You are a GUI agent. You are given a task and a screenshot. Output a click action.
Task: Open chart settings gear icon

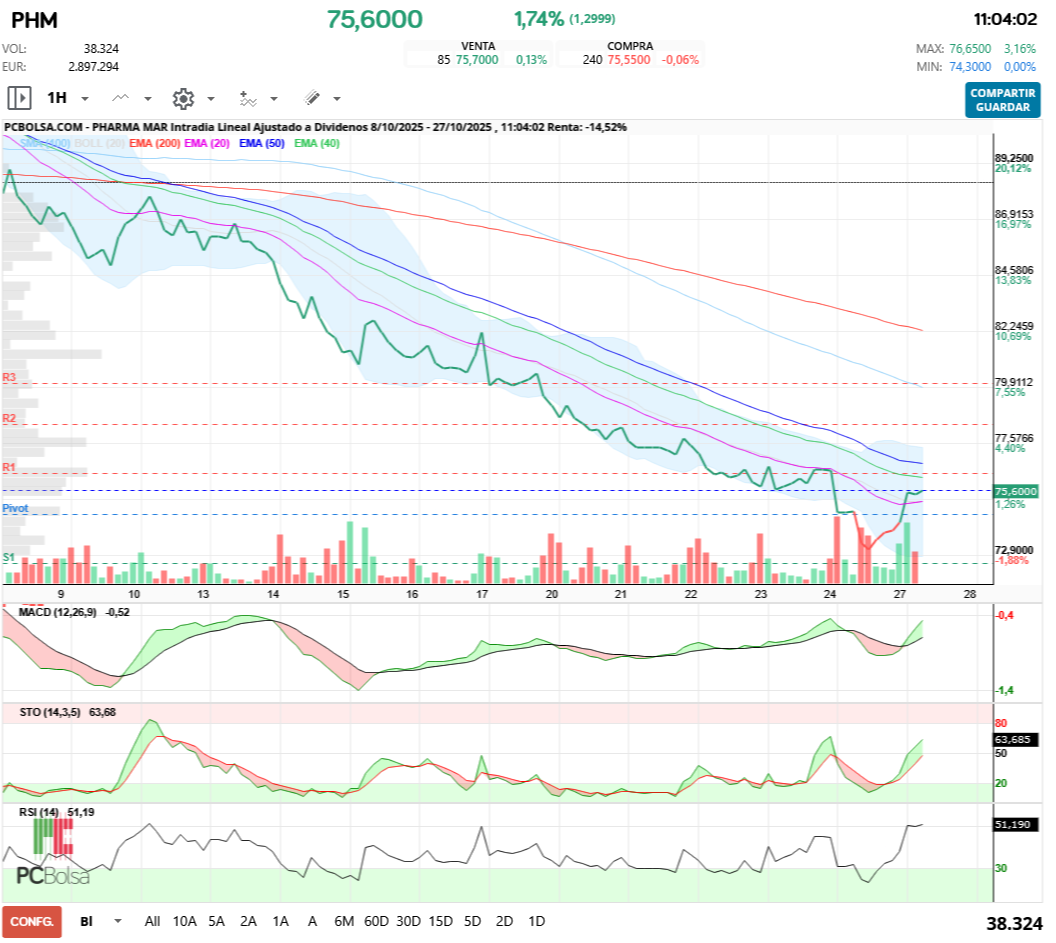[x=182, y=98]
